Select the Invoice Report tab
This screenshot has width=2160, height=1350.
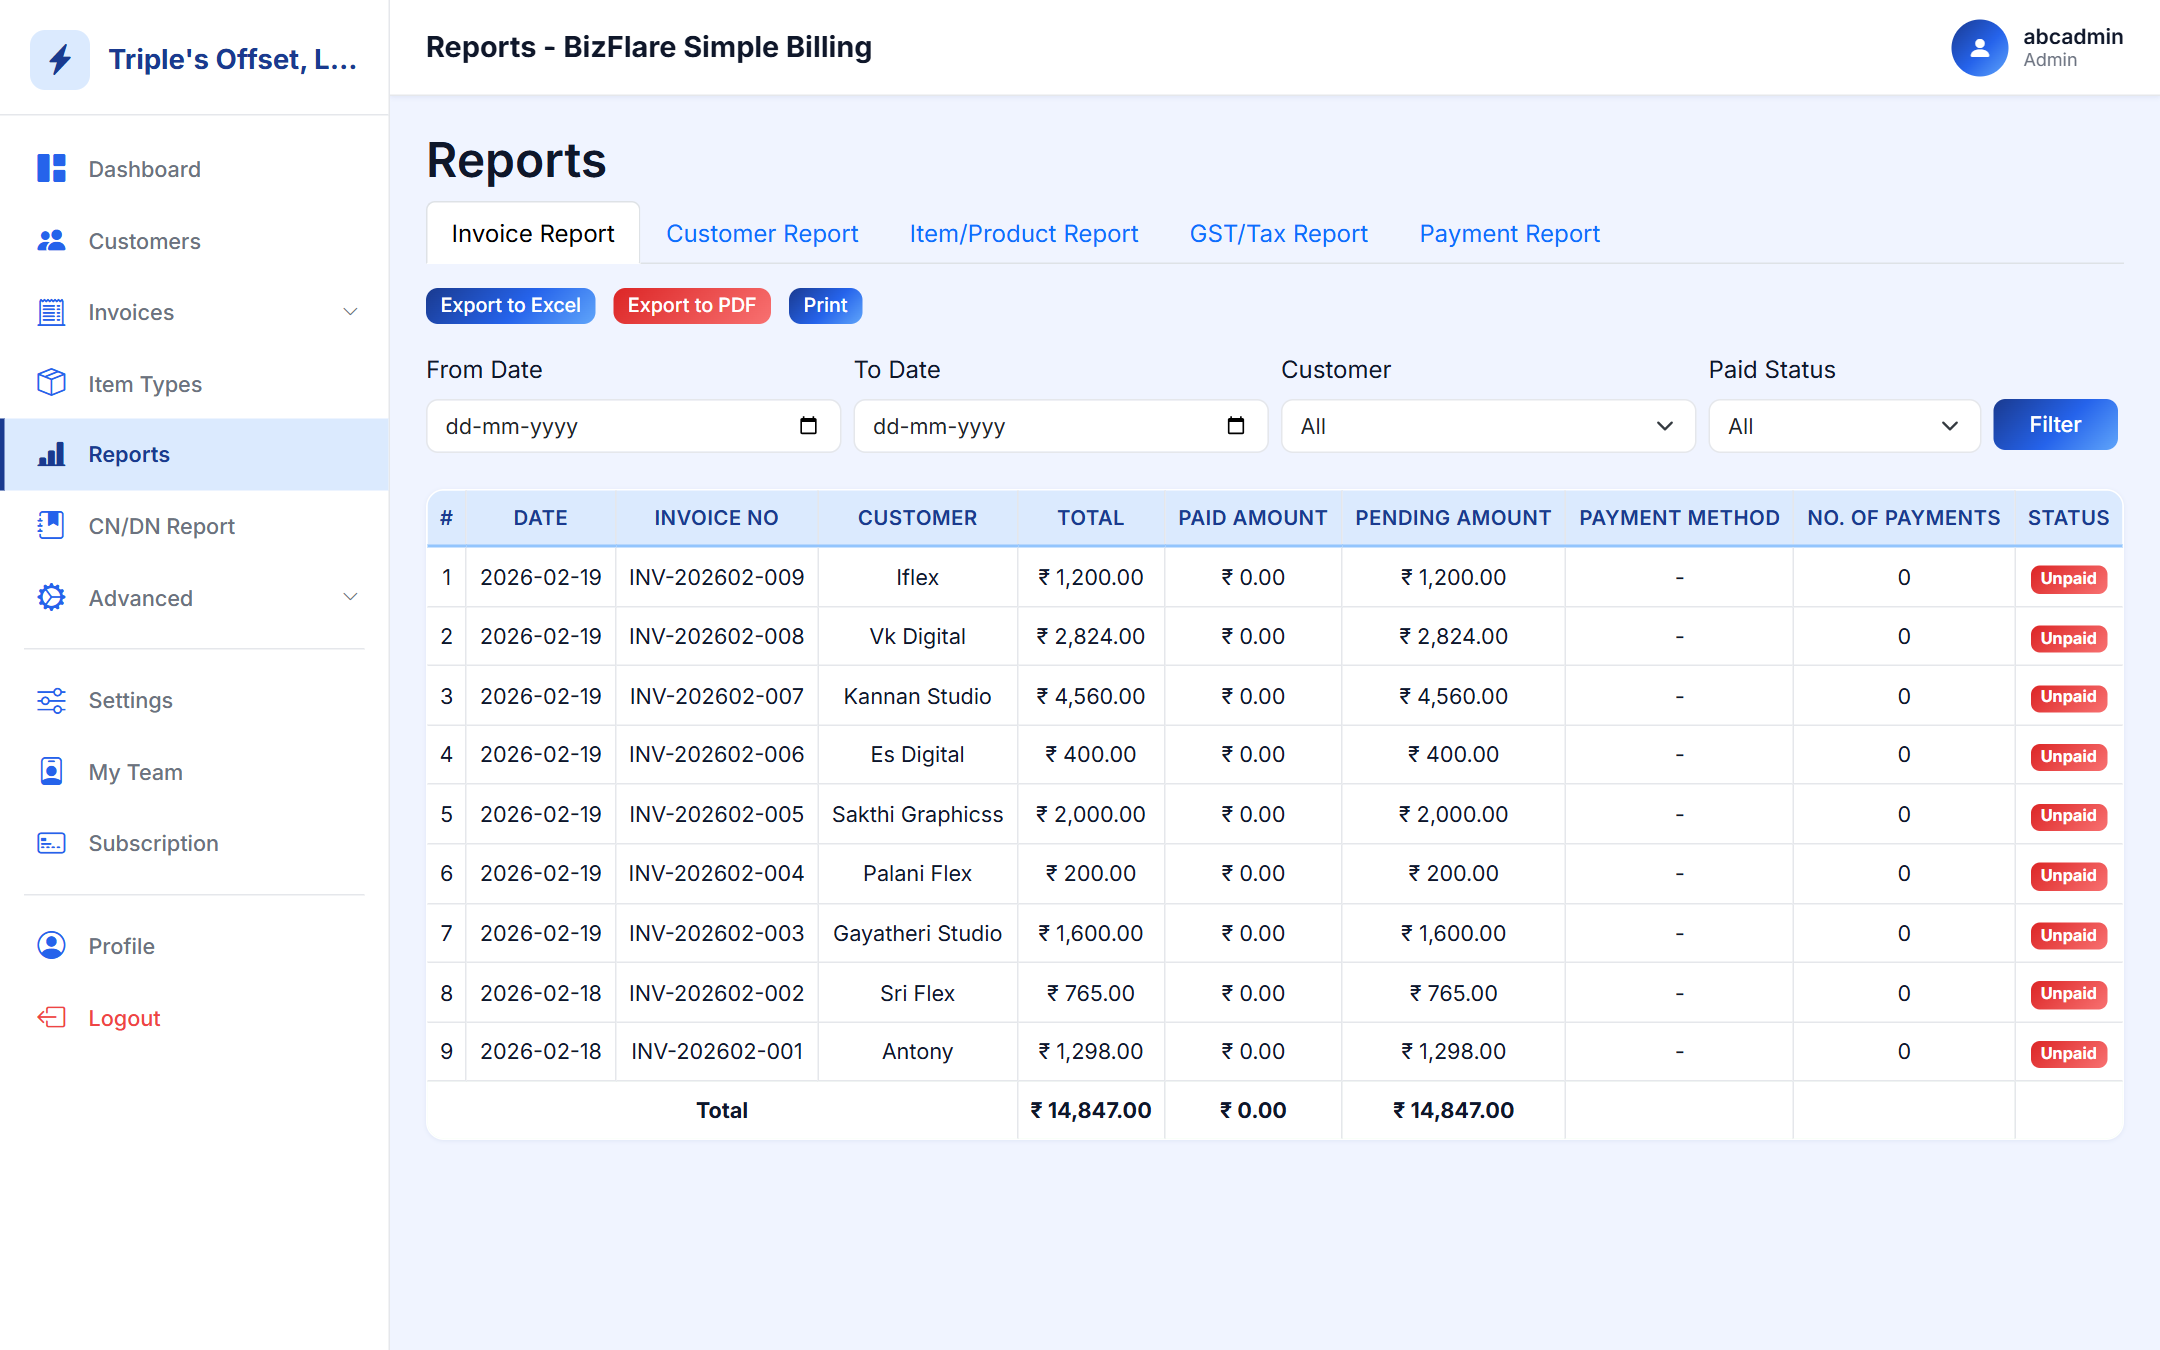point(533,233)
